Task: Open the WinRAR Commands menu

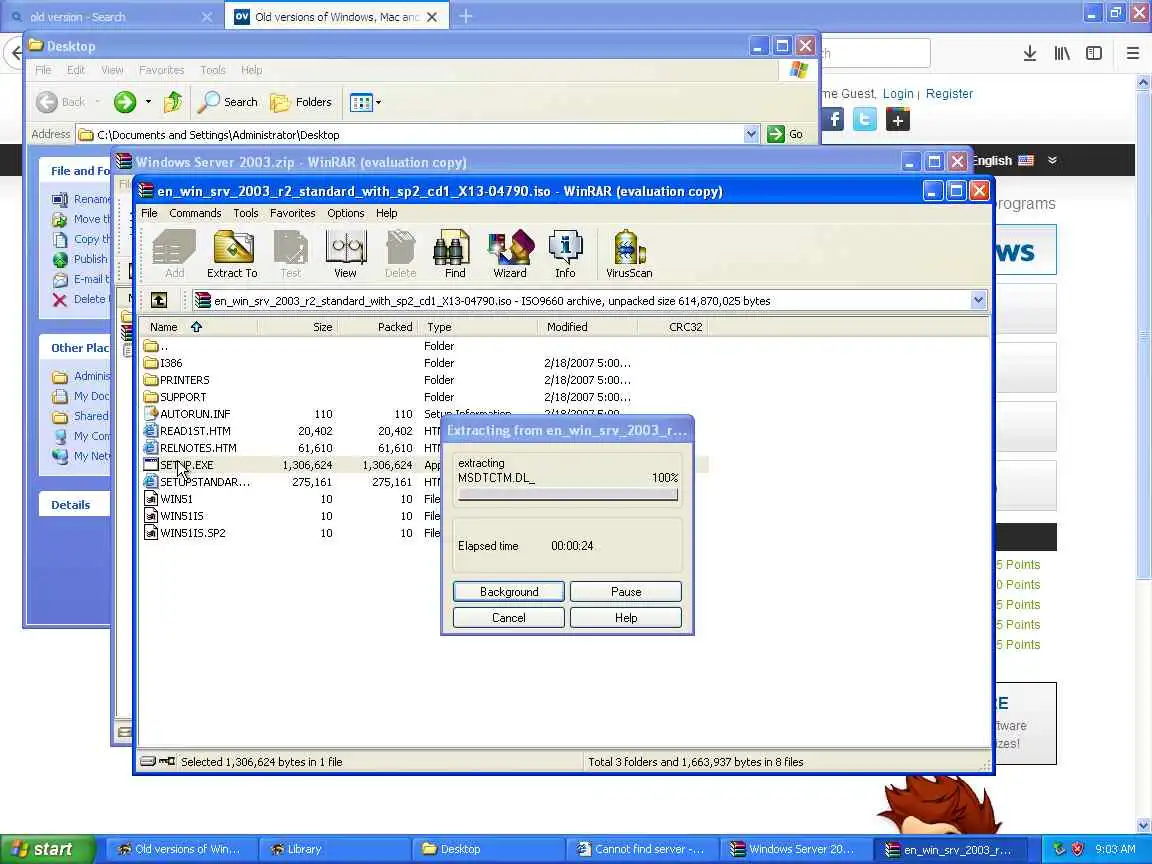Action: click(195, 213)
